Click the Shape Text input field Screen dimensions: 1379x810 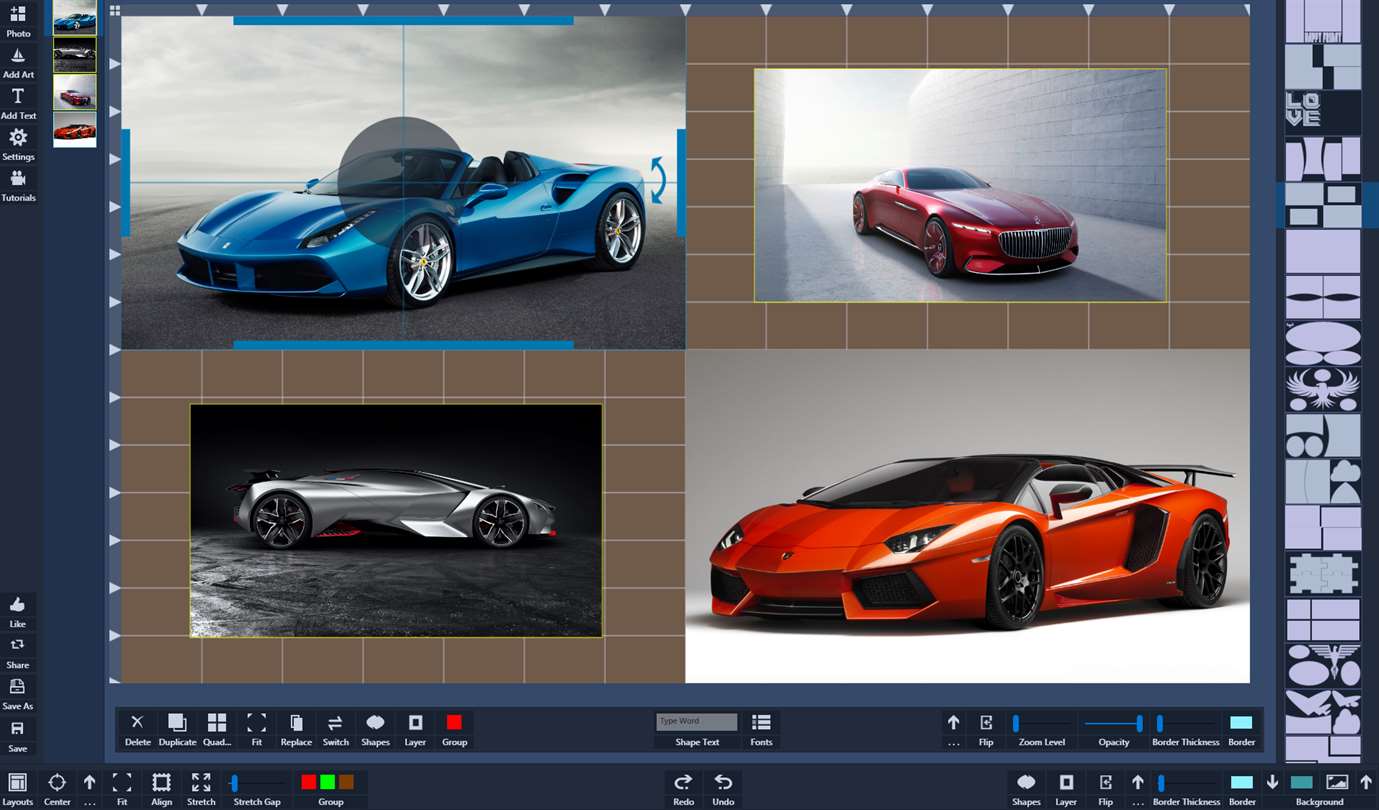(697, 721)
